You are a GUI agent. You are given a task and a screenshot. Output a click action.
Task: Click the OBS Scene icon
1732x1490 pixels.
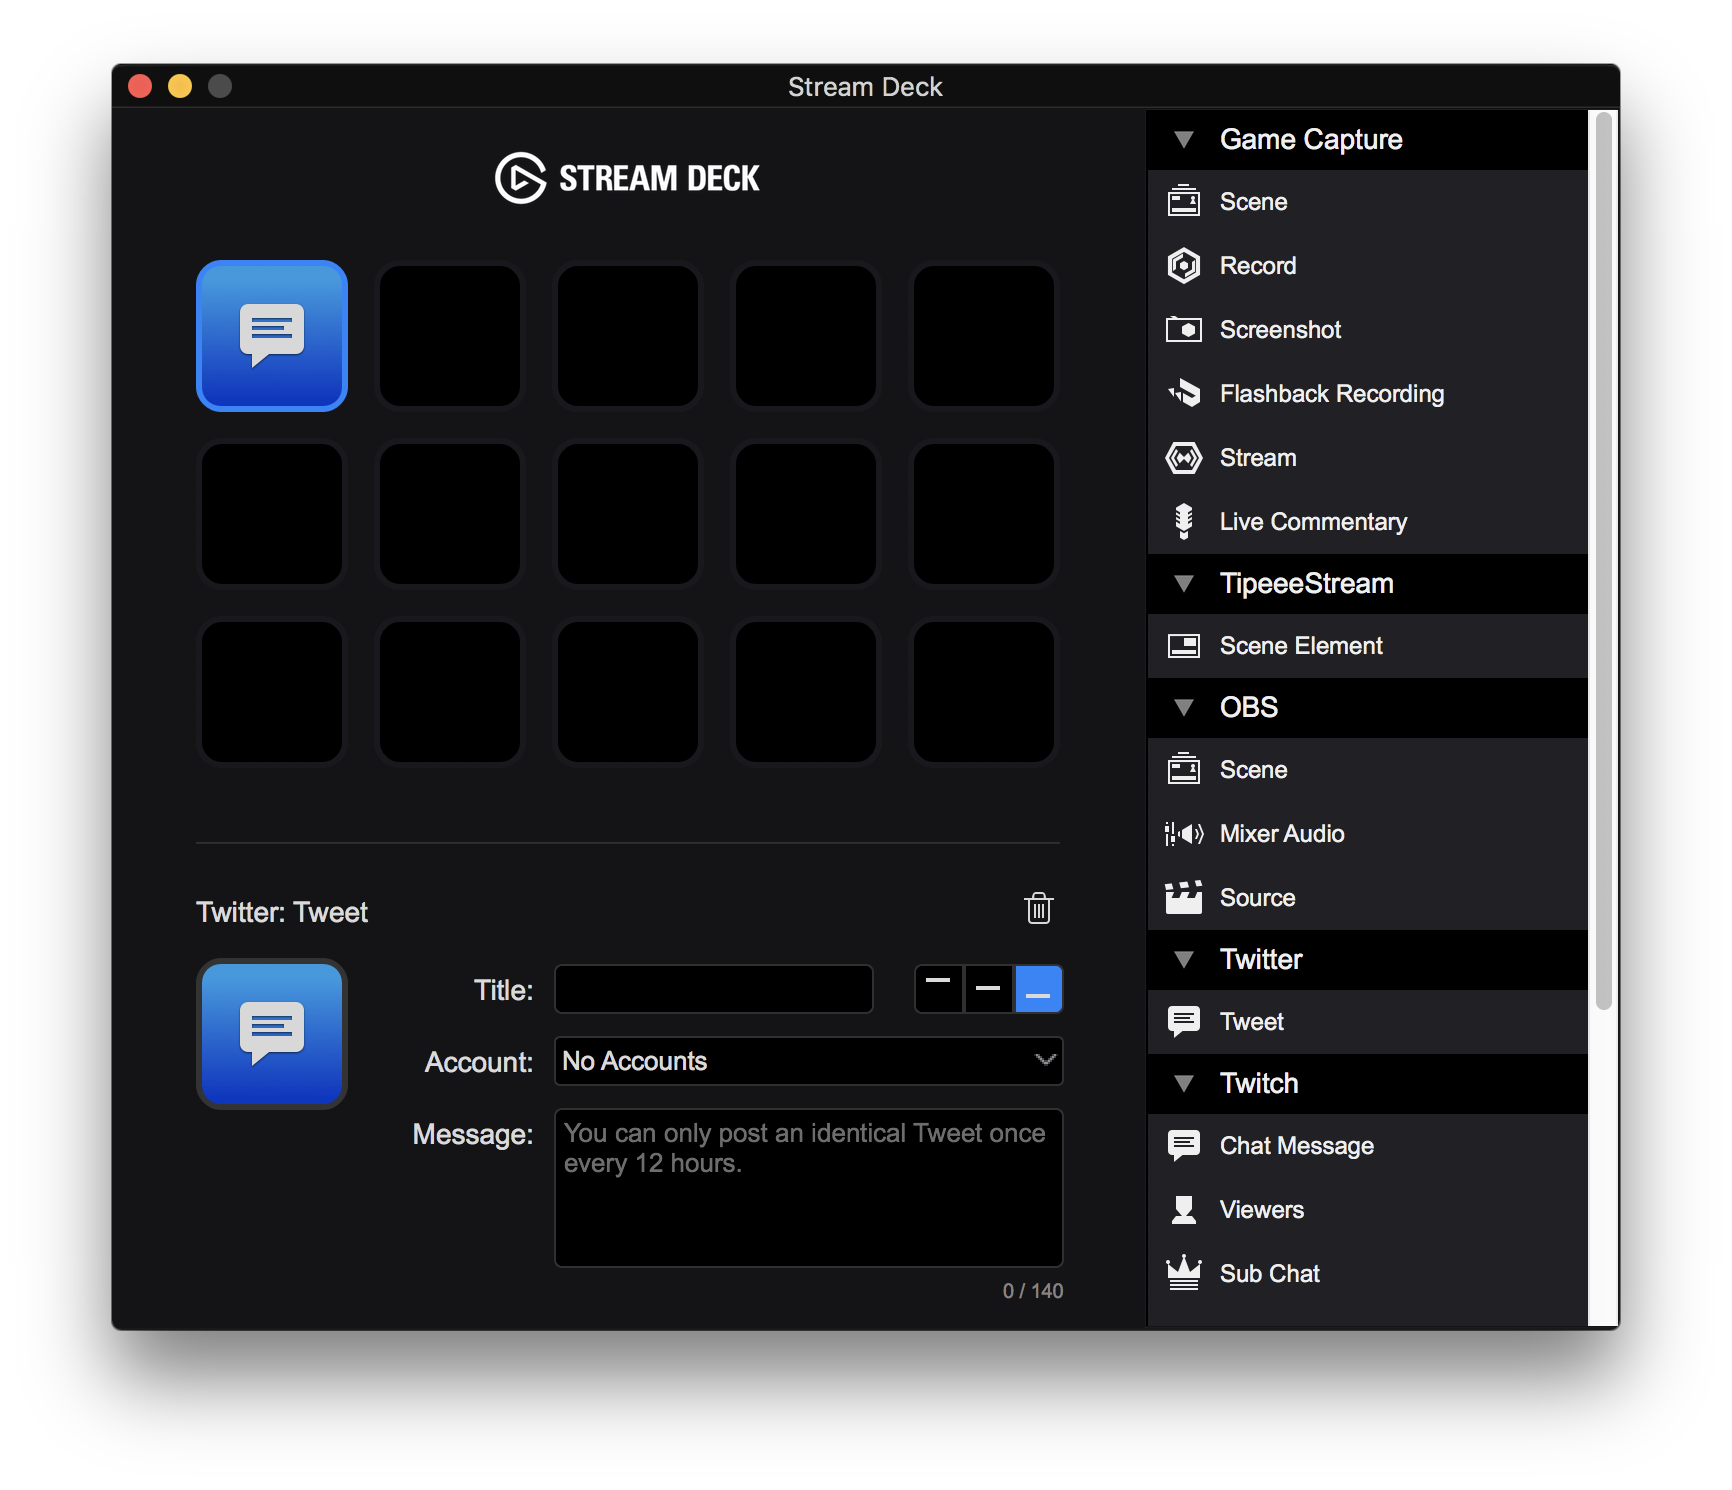[x=1184, y=769]
